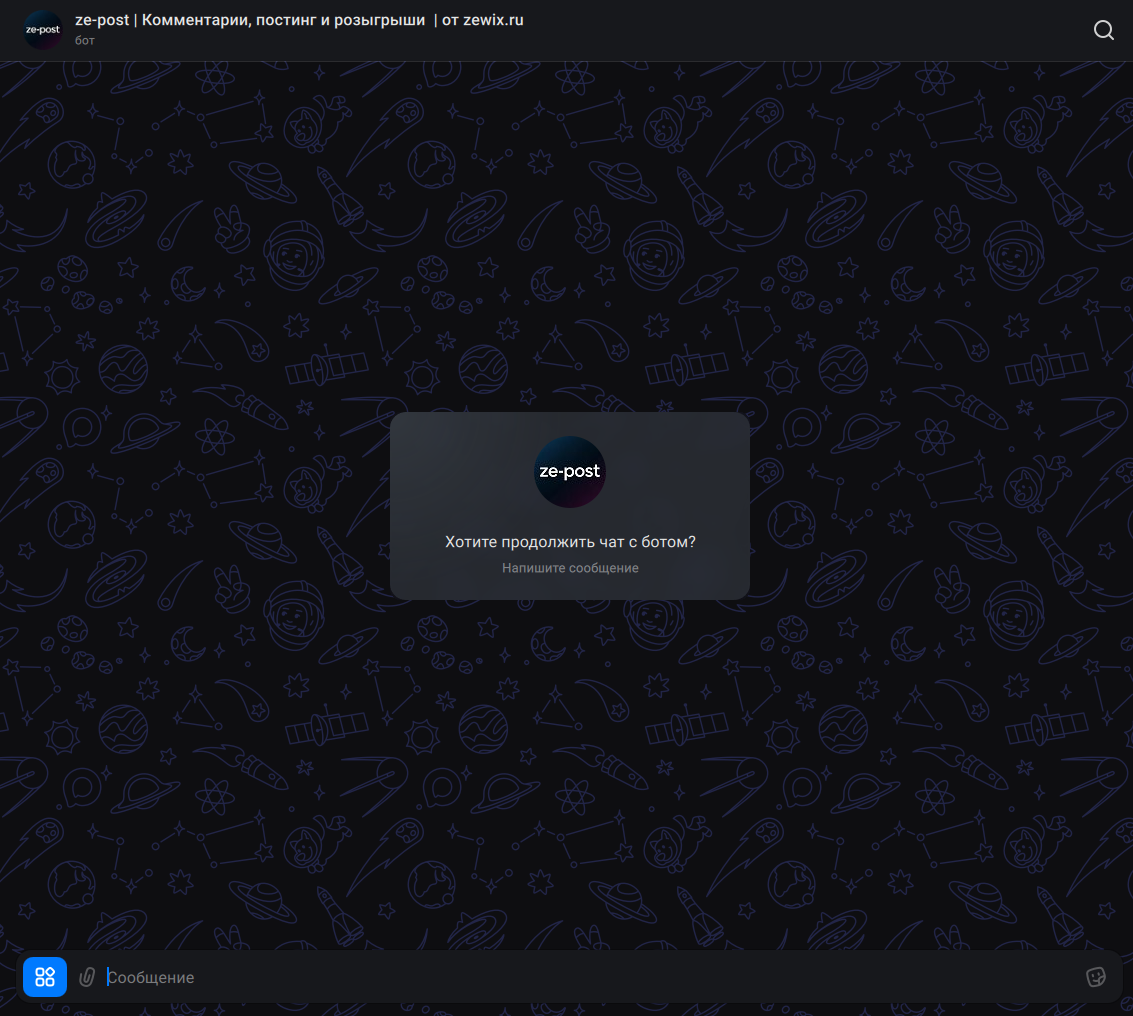1133x1016 pixels.
Task: Click the ze-post logo in the center card
Action: click(x=570, y=472)
